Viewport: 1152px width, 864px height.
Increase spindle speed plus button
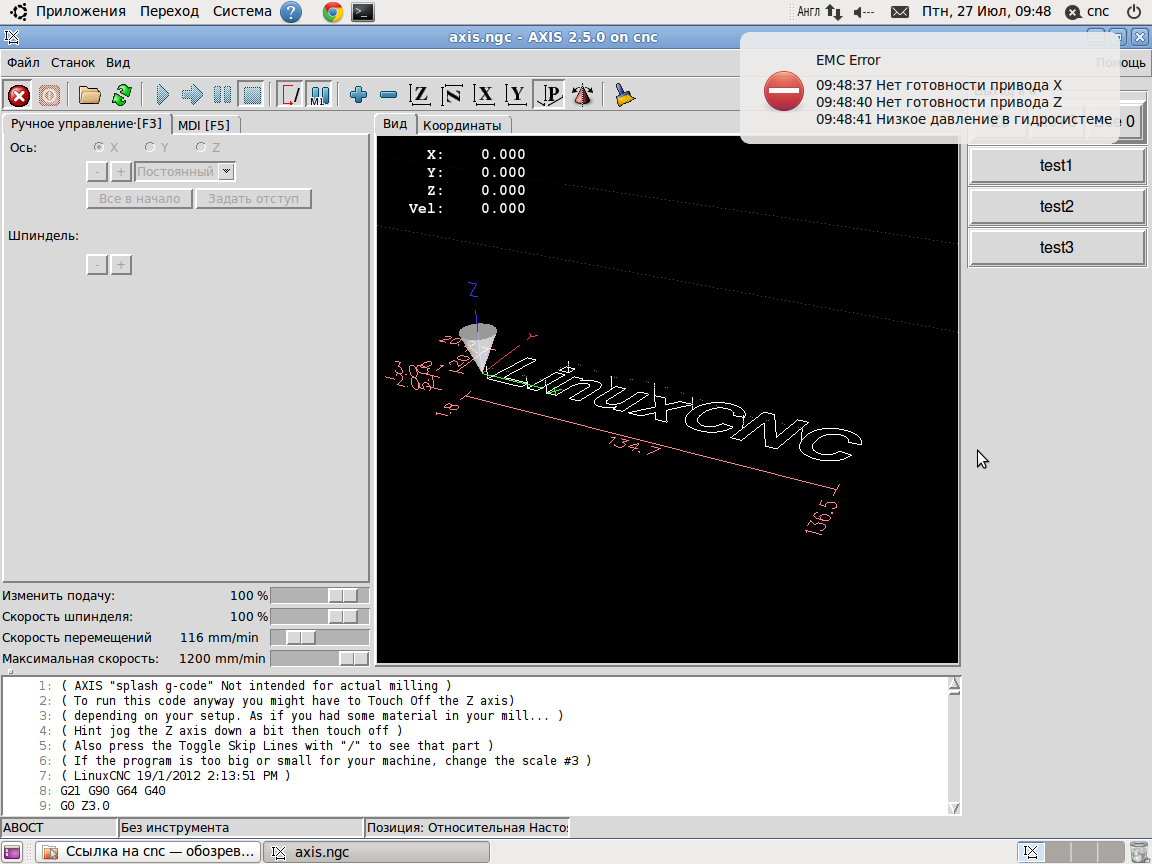click(x=121, y=264)
